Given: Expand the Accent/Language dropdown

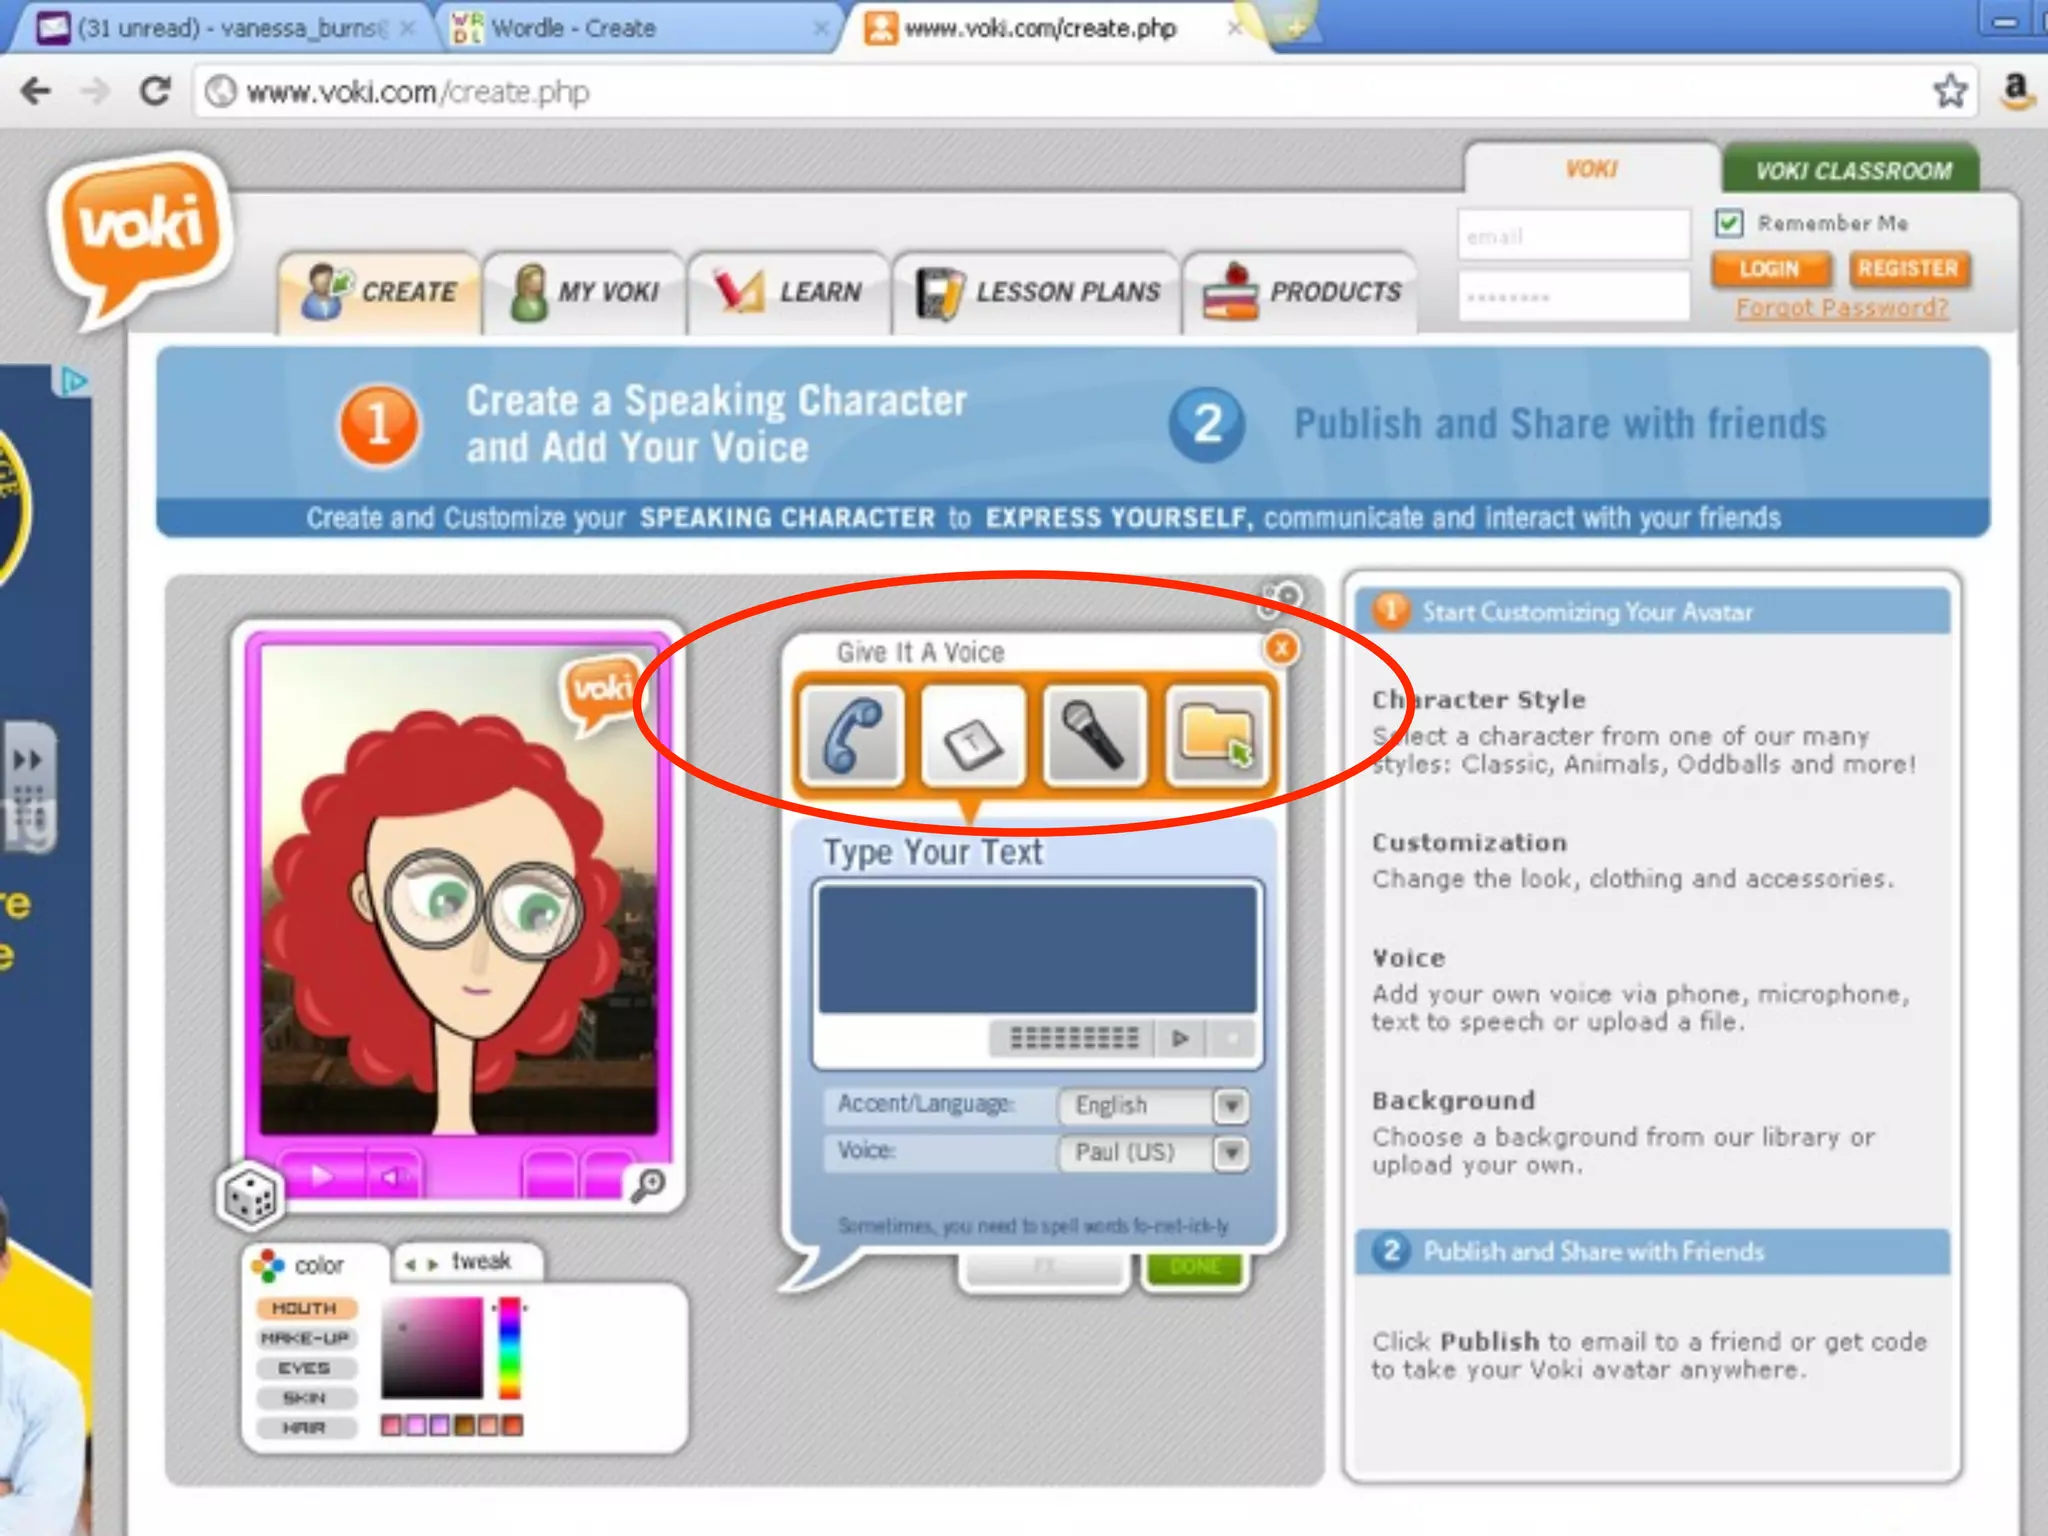Looking at the screenshot, I should [1231, 1106].
